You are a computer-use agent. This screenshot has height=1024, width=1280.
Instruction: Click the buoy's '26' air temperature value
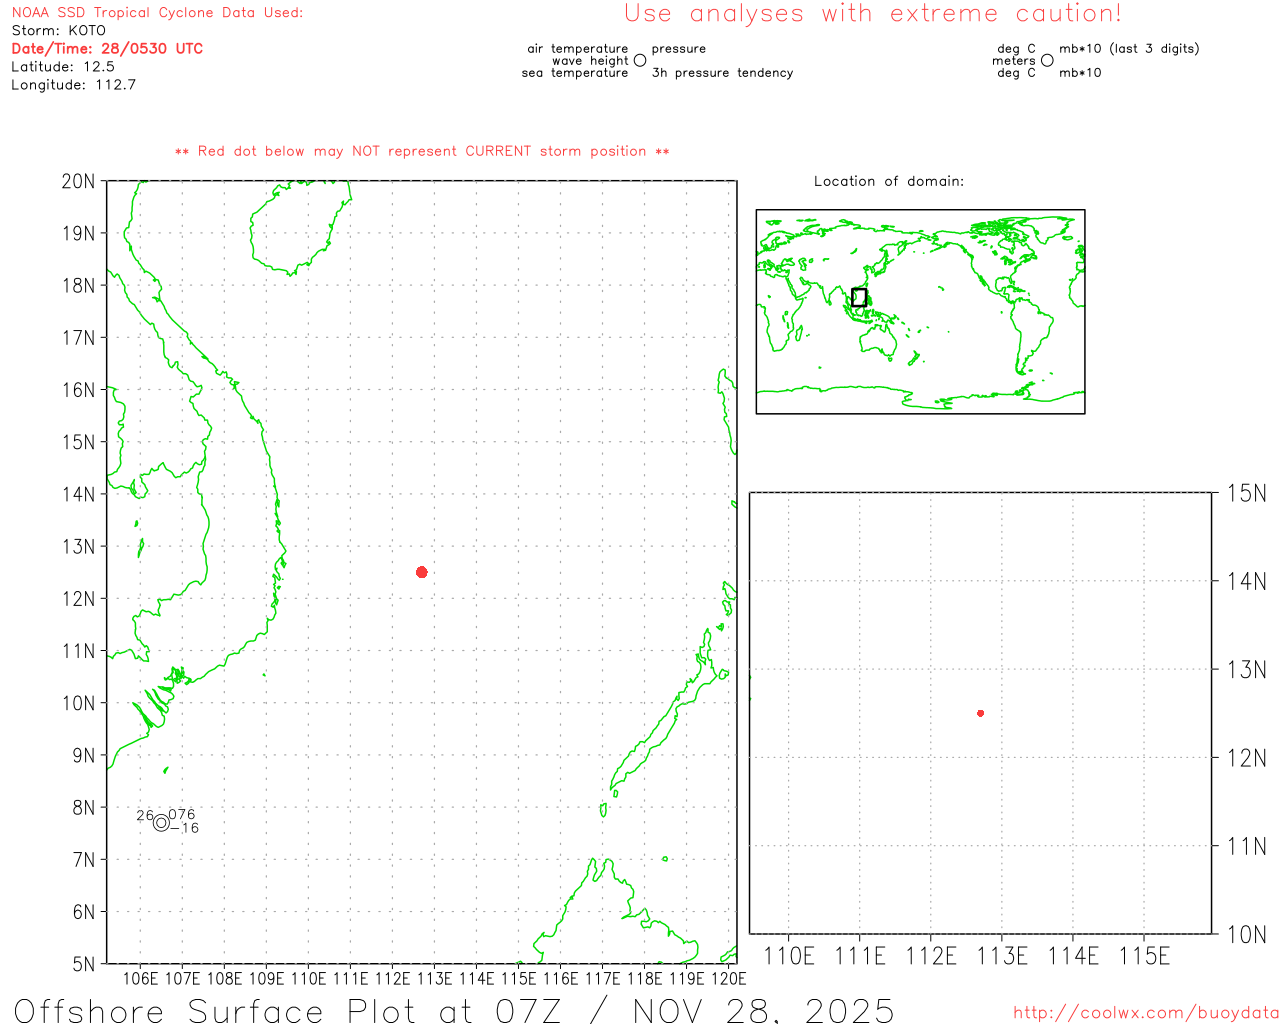145,816
